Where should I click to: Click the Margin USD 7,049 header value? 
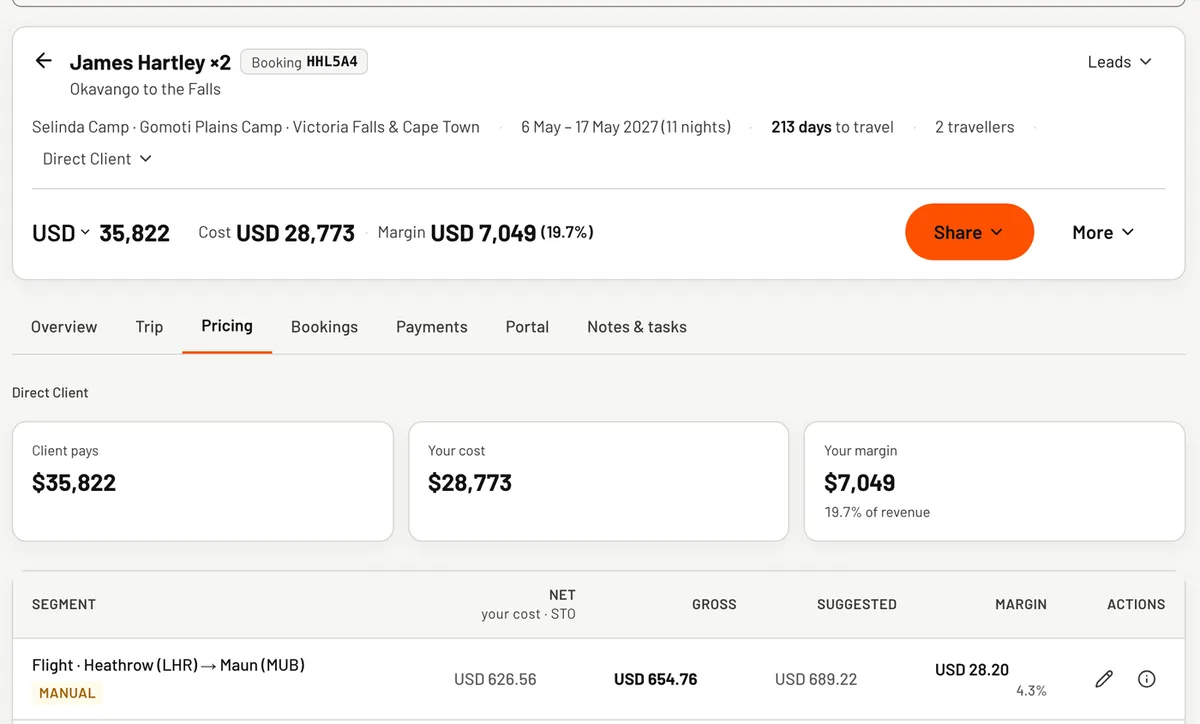point(485,233)
